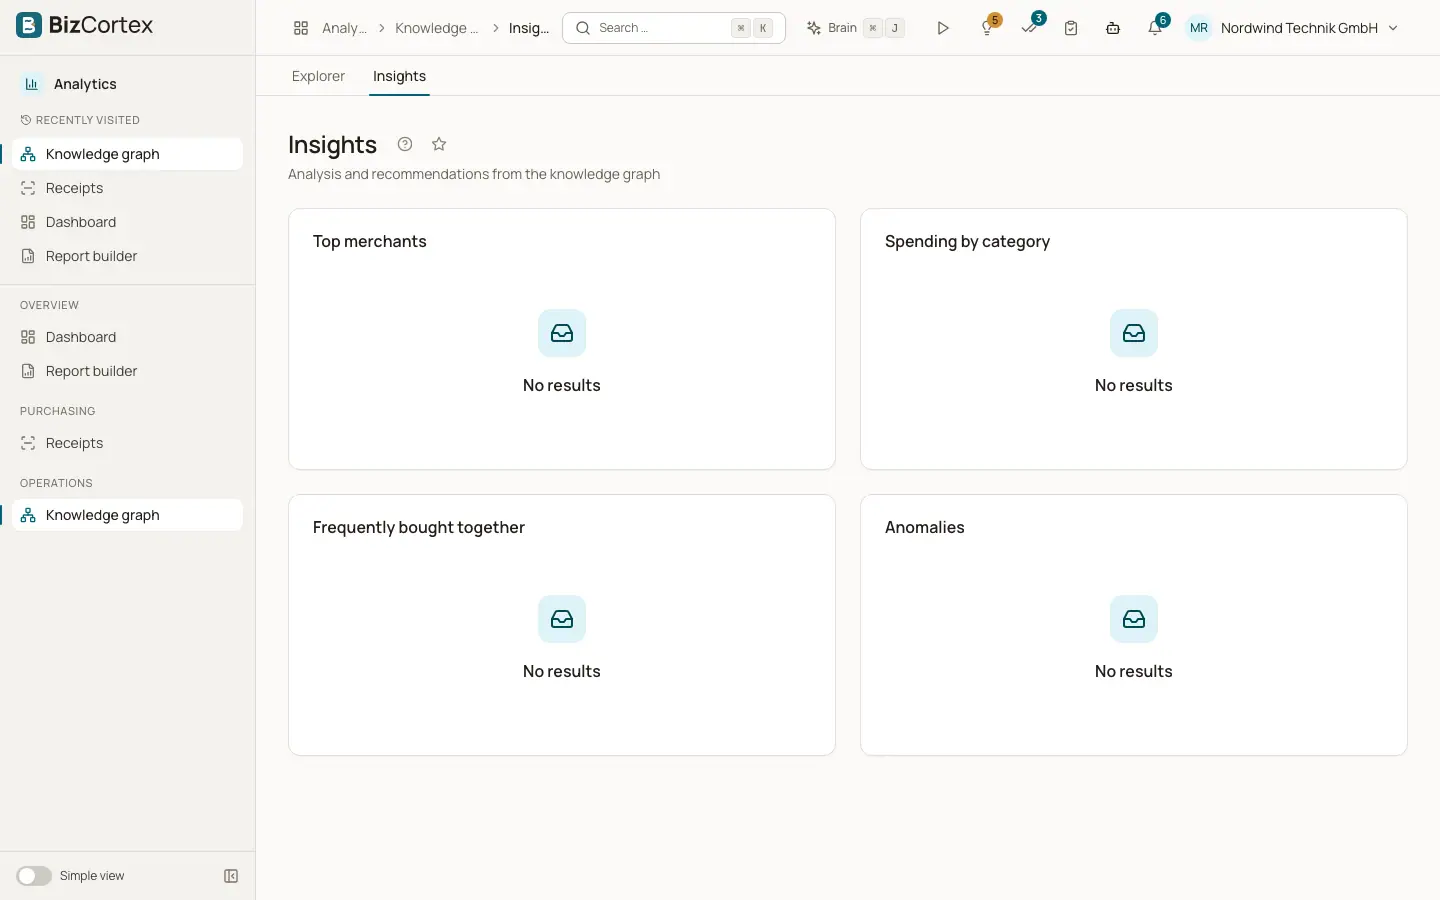The height and width of the screenshot is (900, 1440).
Task: Toggle the Simple view switch
Action: pyautogui.click(x=34, y=876)
